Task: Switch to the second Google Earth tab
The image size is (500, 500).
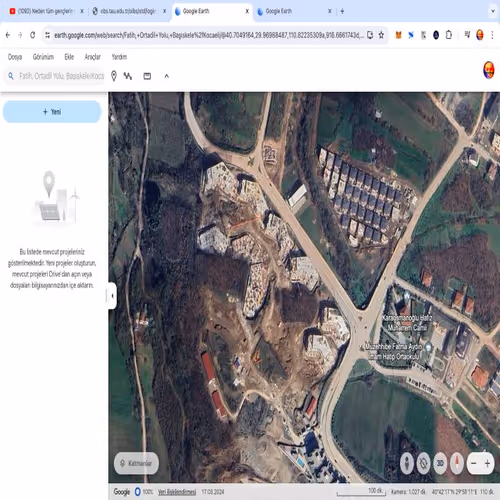Action: tap(294, 11)
